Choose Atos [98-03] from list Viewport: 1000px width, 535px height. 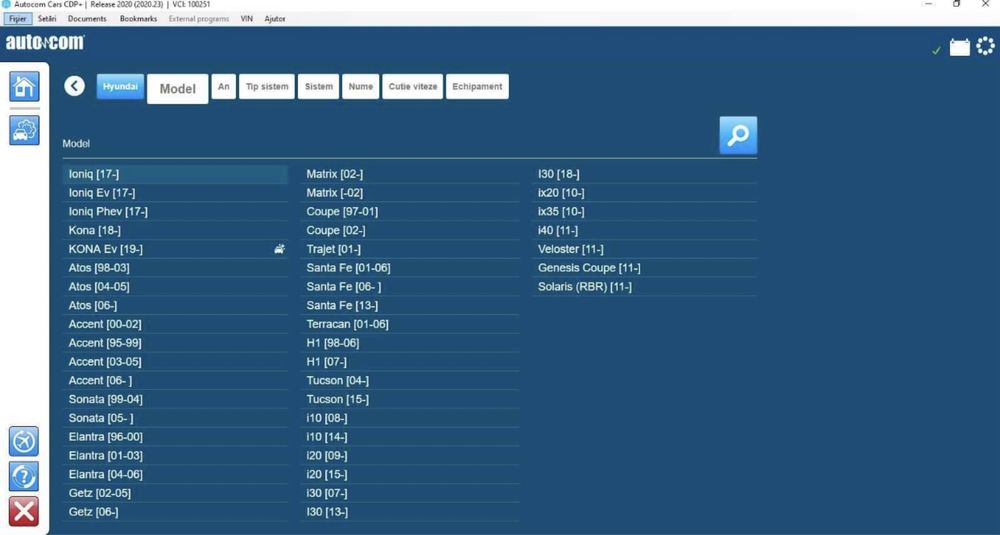pyautogui.click(x=175, y=268)
